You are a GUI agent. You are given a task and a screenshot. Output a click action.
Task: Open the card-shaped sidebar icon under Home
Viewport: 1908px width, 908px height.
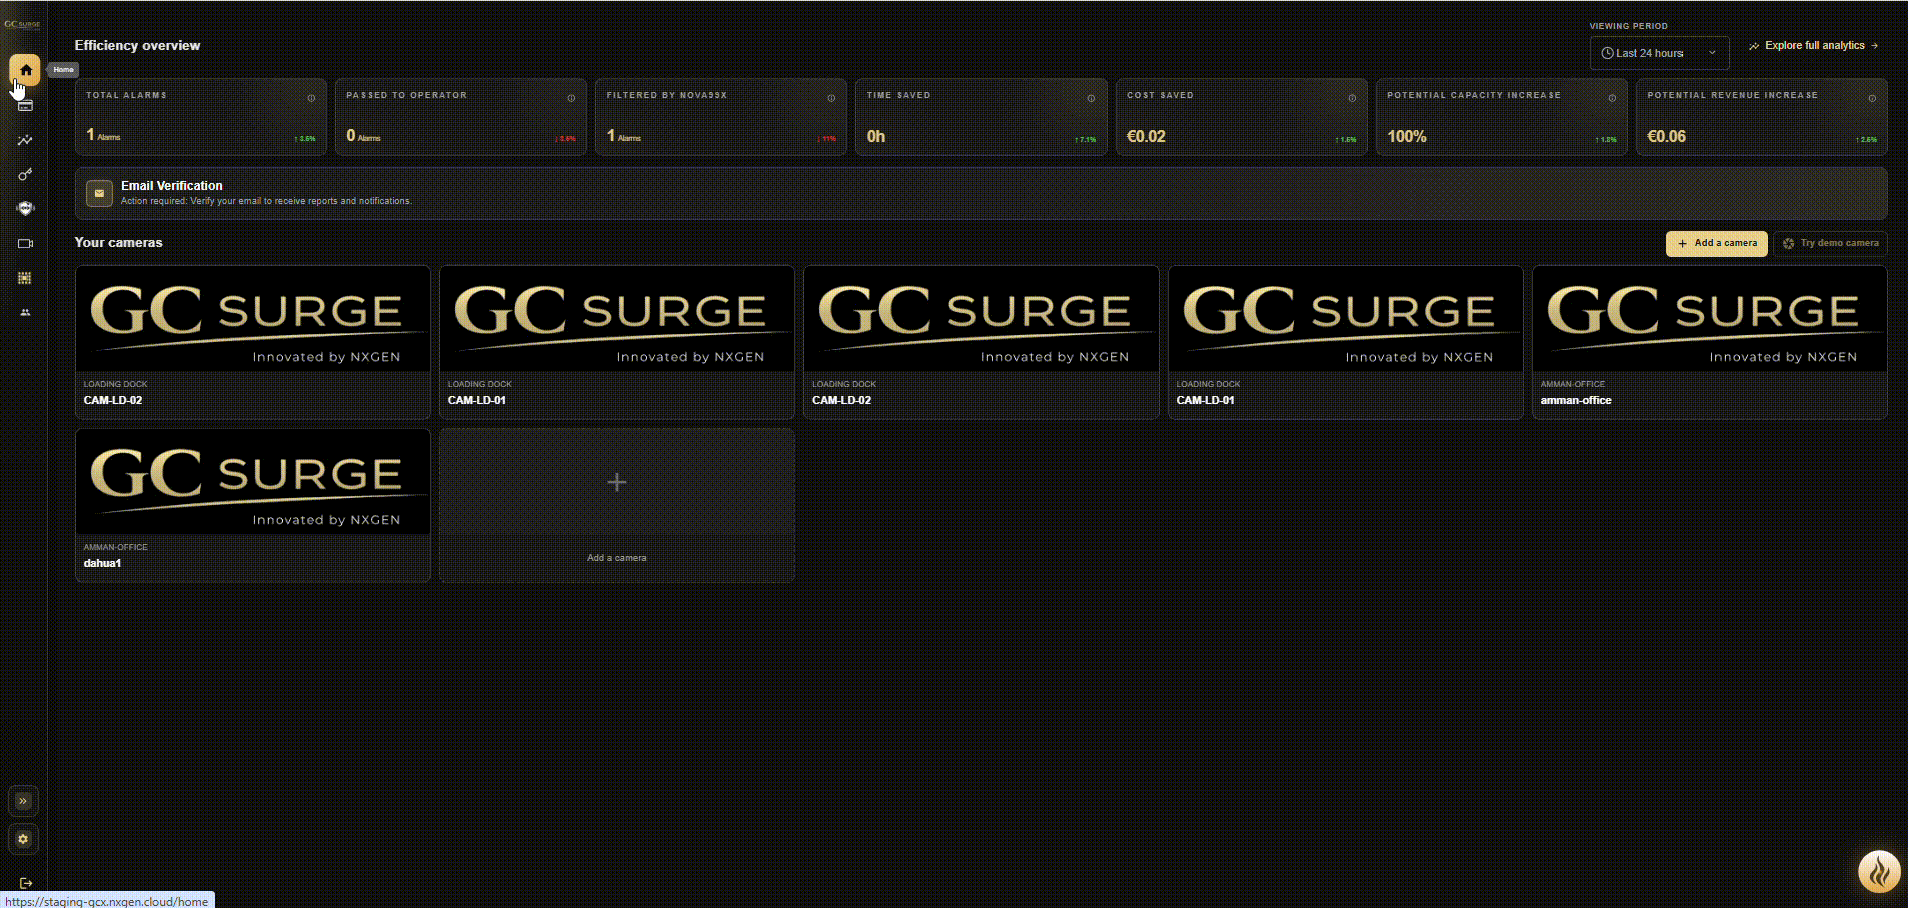[x=25, y=106]
